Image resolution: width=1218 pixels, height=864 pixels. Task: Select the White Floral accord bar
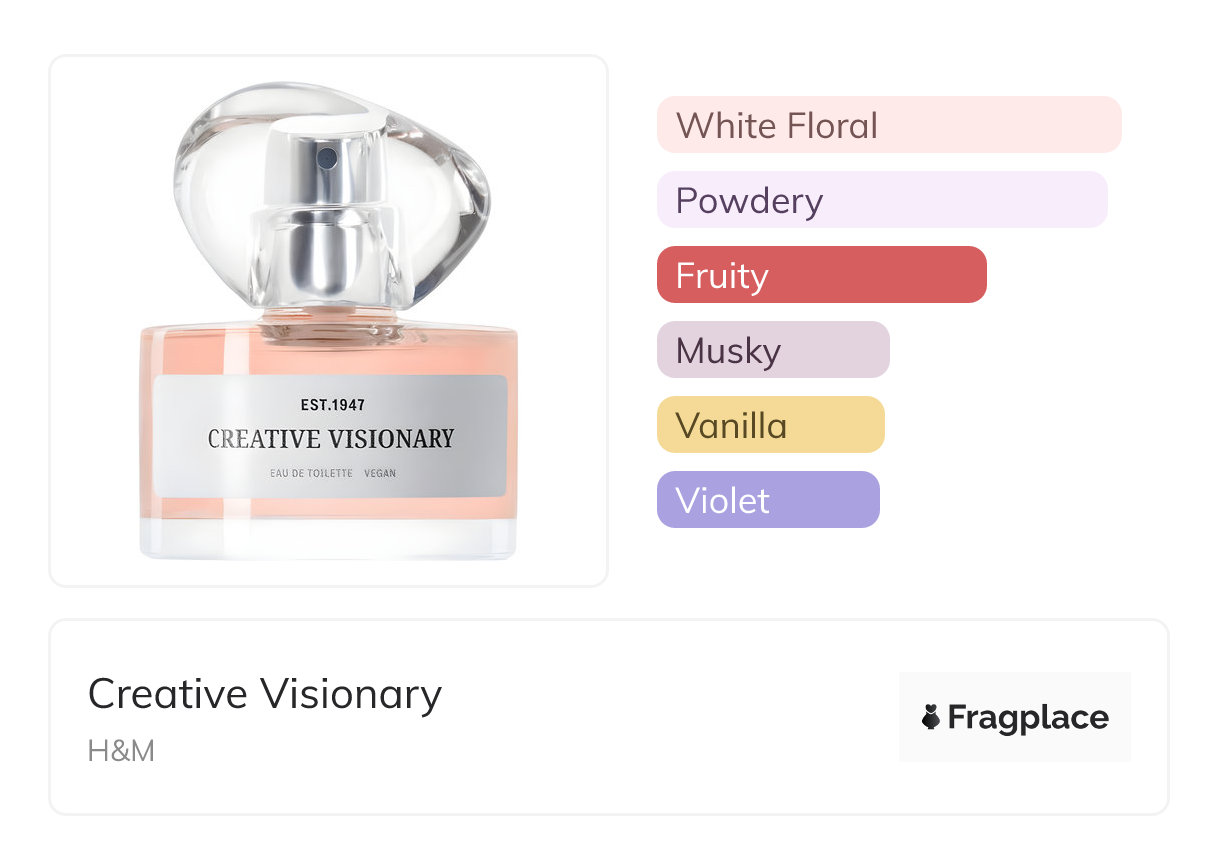click(x=889, y=125)
